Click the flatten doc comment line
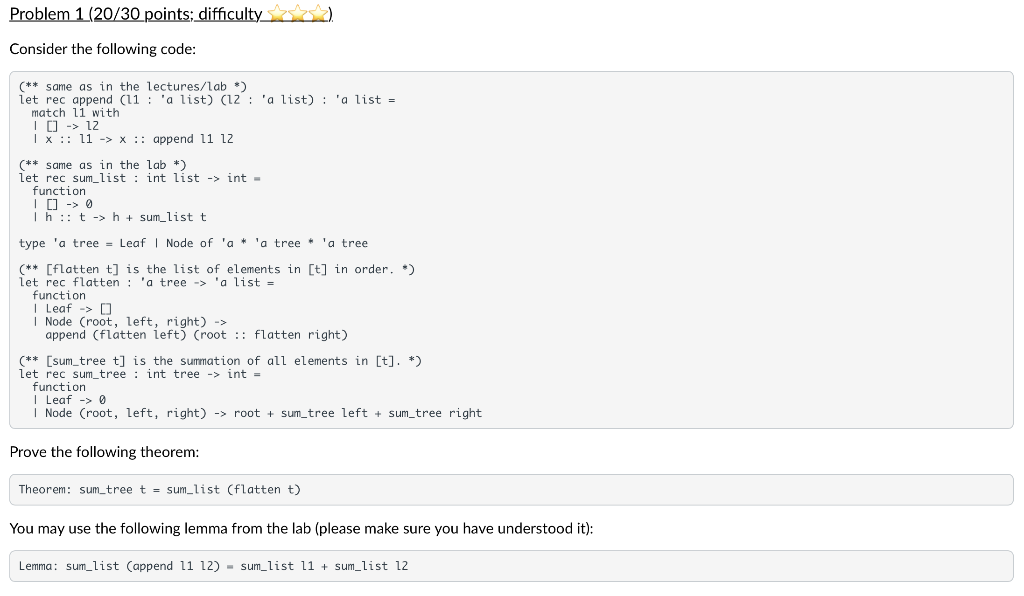This screenshot has height=596, width=1024. point(217,270)
